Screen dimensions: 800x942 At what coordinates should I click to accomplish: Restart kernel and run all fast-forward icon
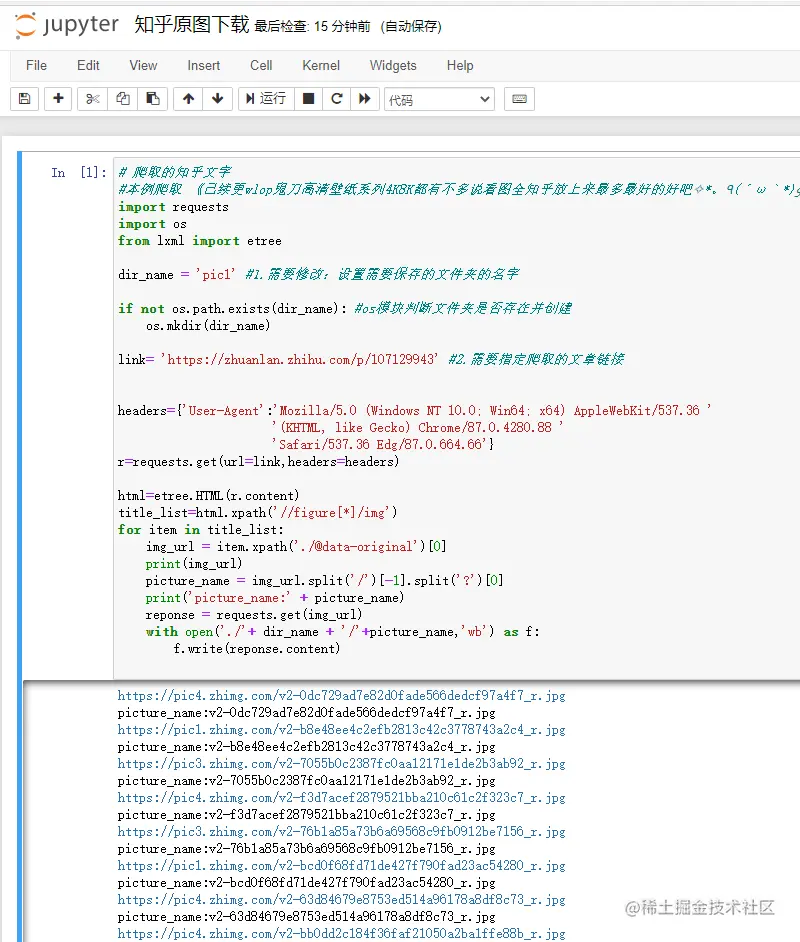pos(365,99)
